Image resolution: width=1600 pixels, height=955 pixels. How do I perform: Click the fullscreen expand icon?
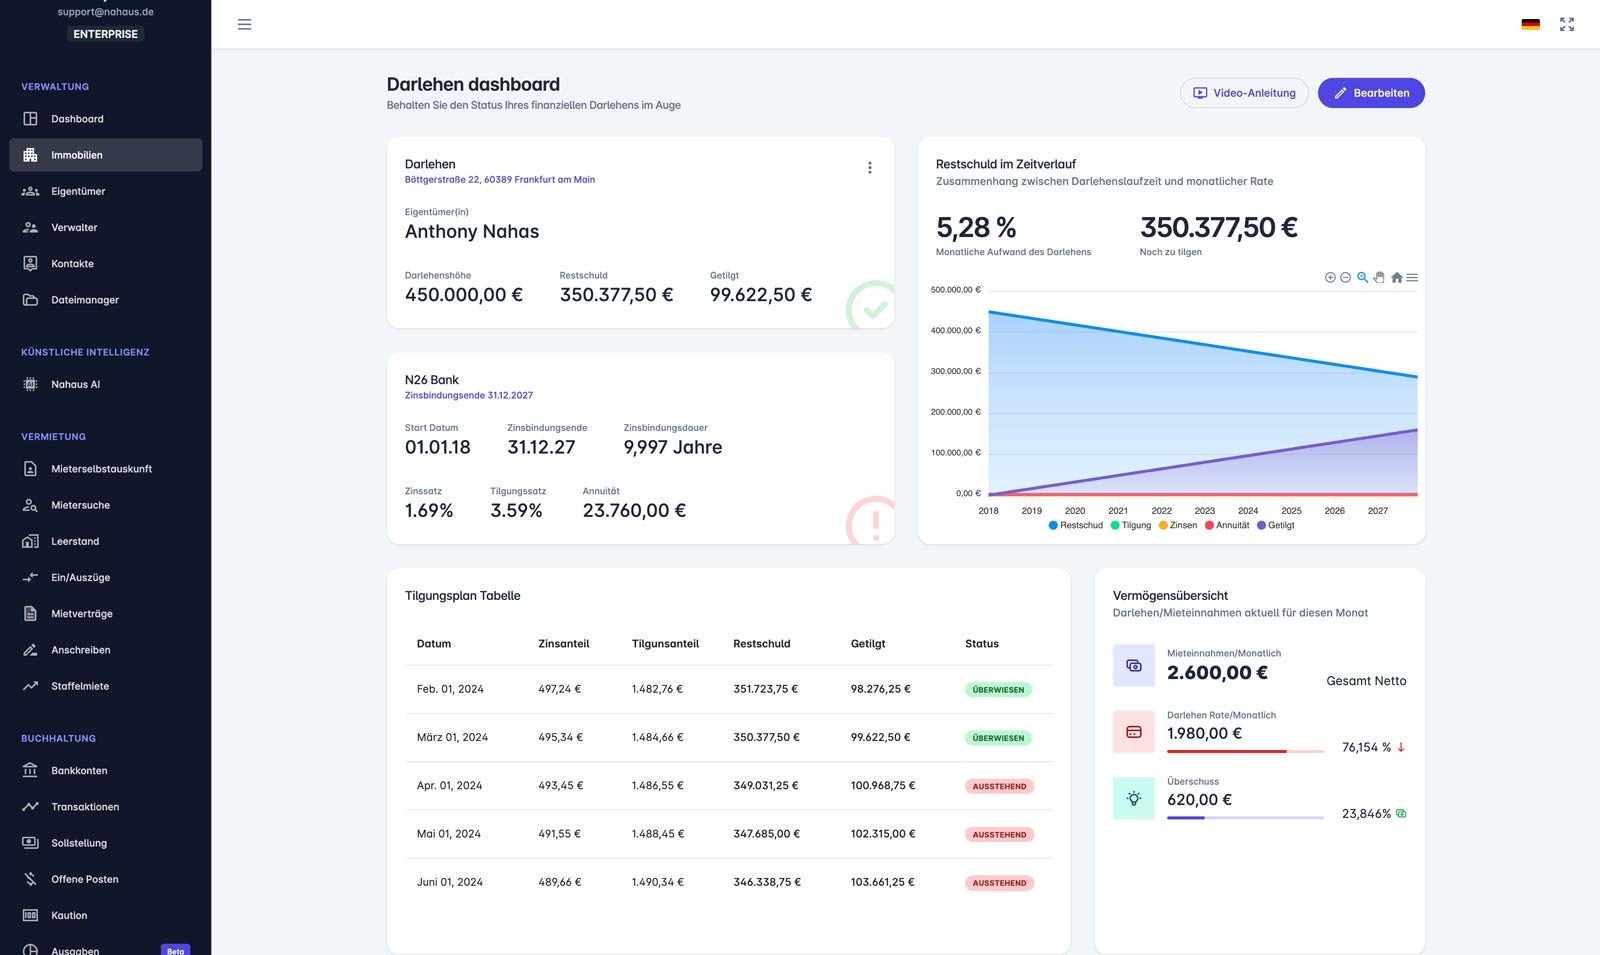click(1567, 24)
